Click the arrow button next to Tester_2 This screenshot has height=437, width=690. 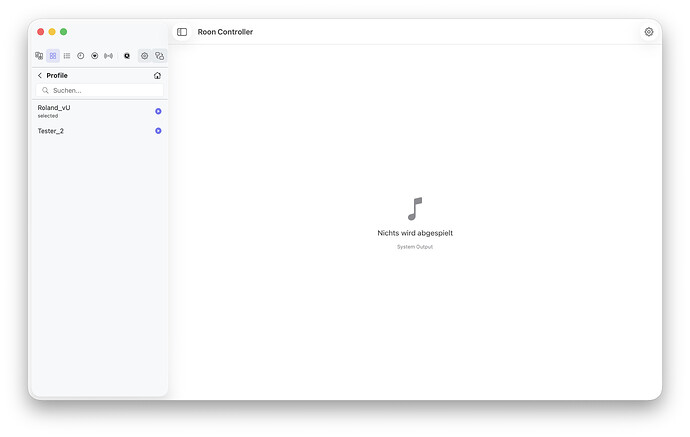(158, 131)
